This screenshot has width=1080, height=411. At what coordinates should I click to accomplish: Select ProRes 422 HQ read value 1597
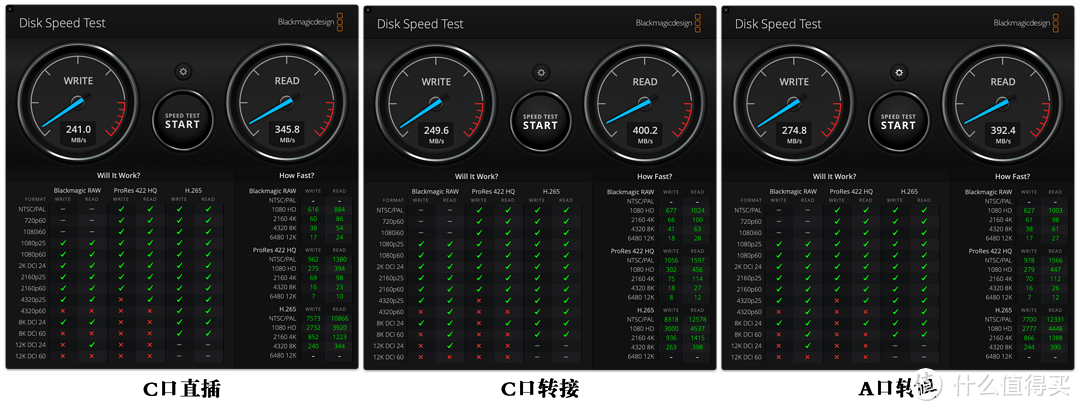pos(697,260)
